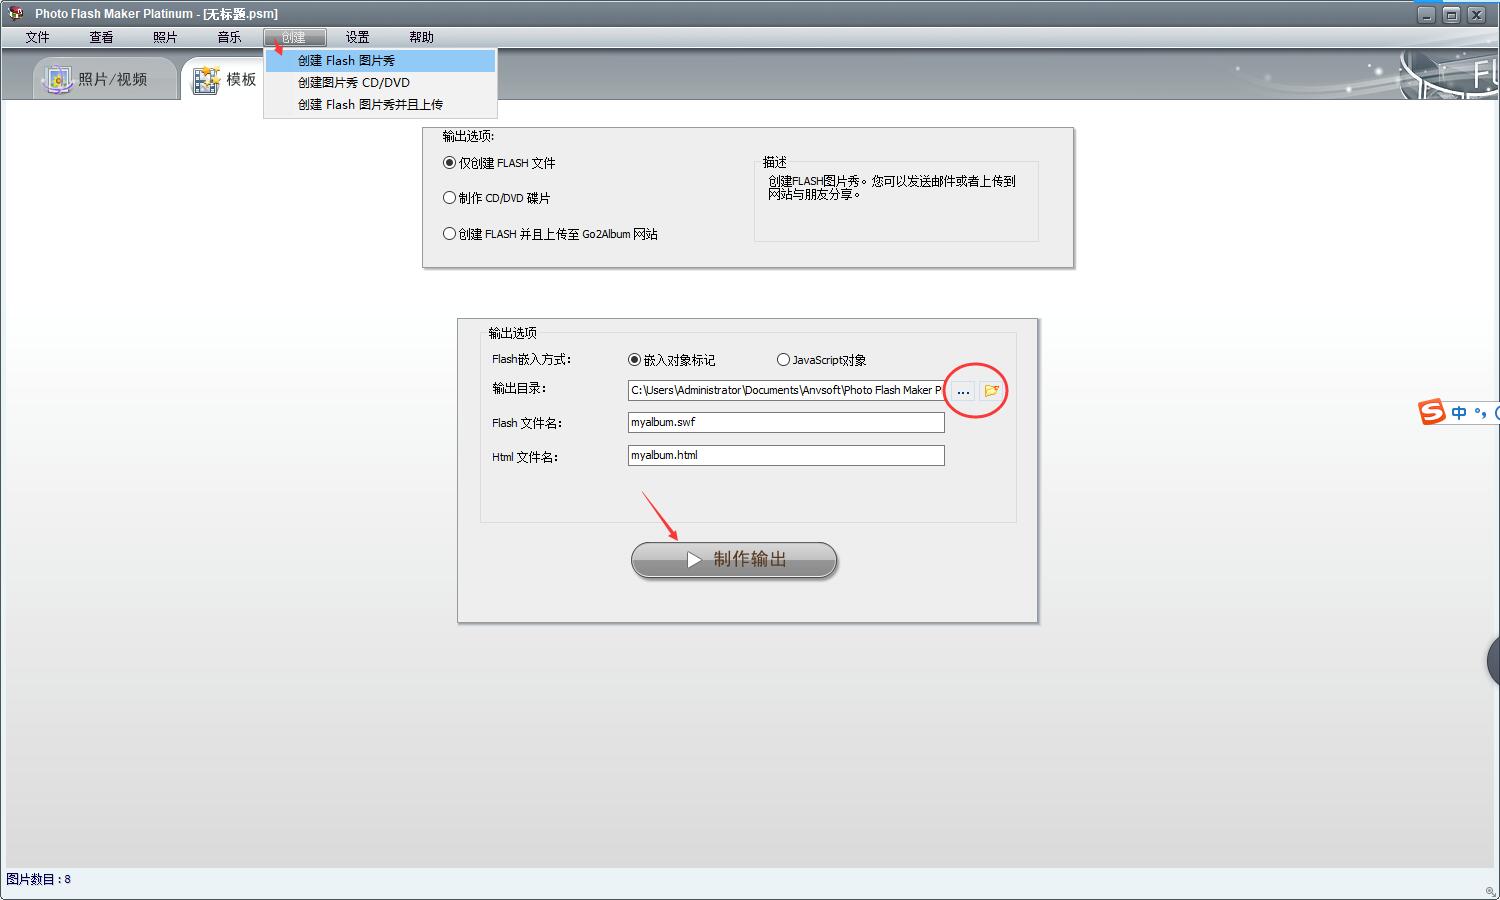Toggle the 中 Chinese input mode indicator
This screenshot has height=900, width=1500.
coord(1459,413)
